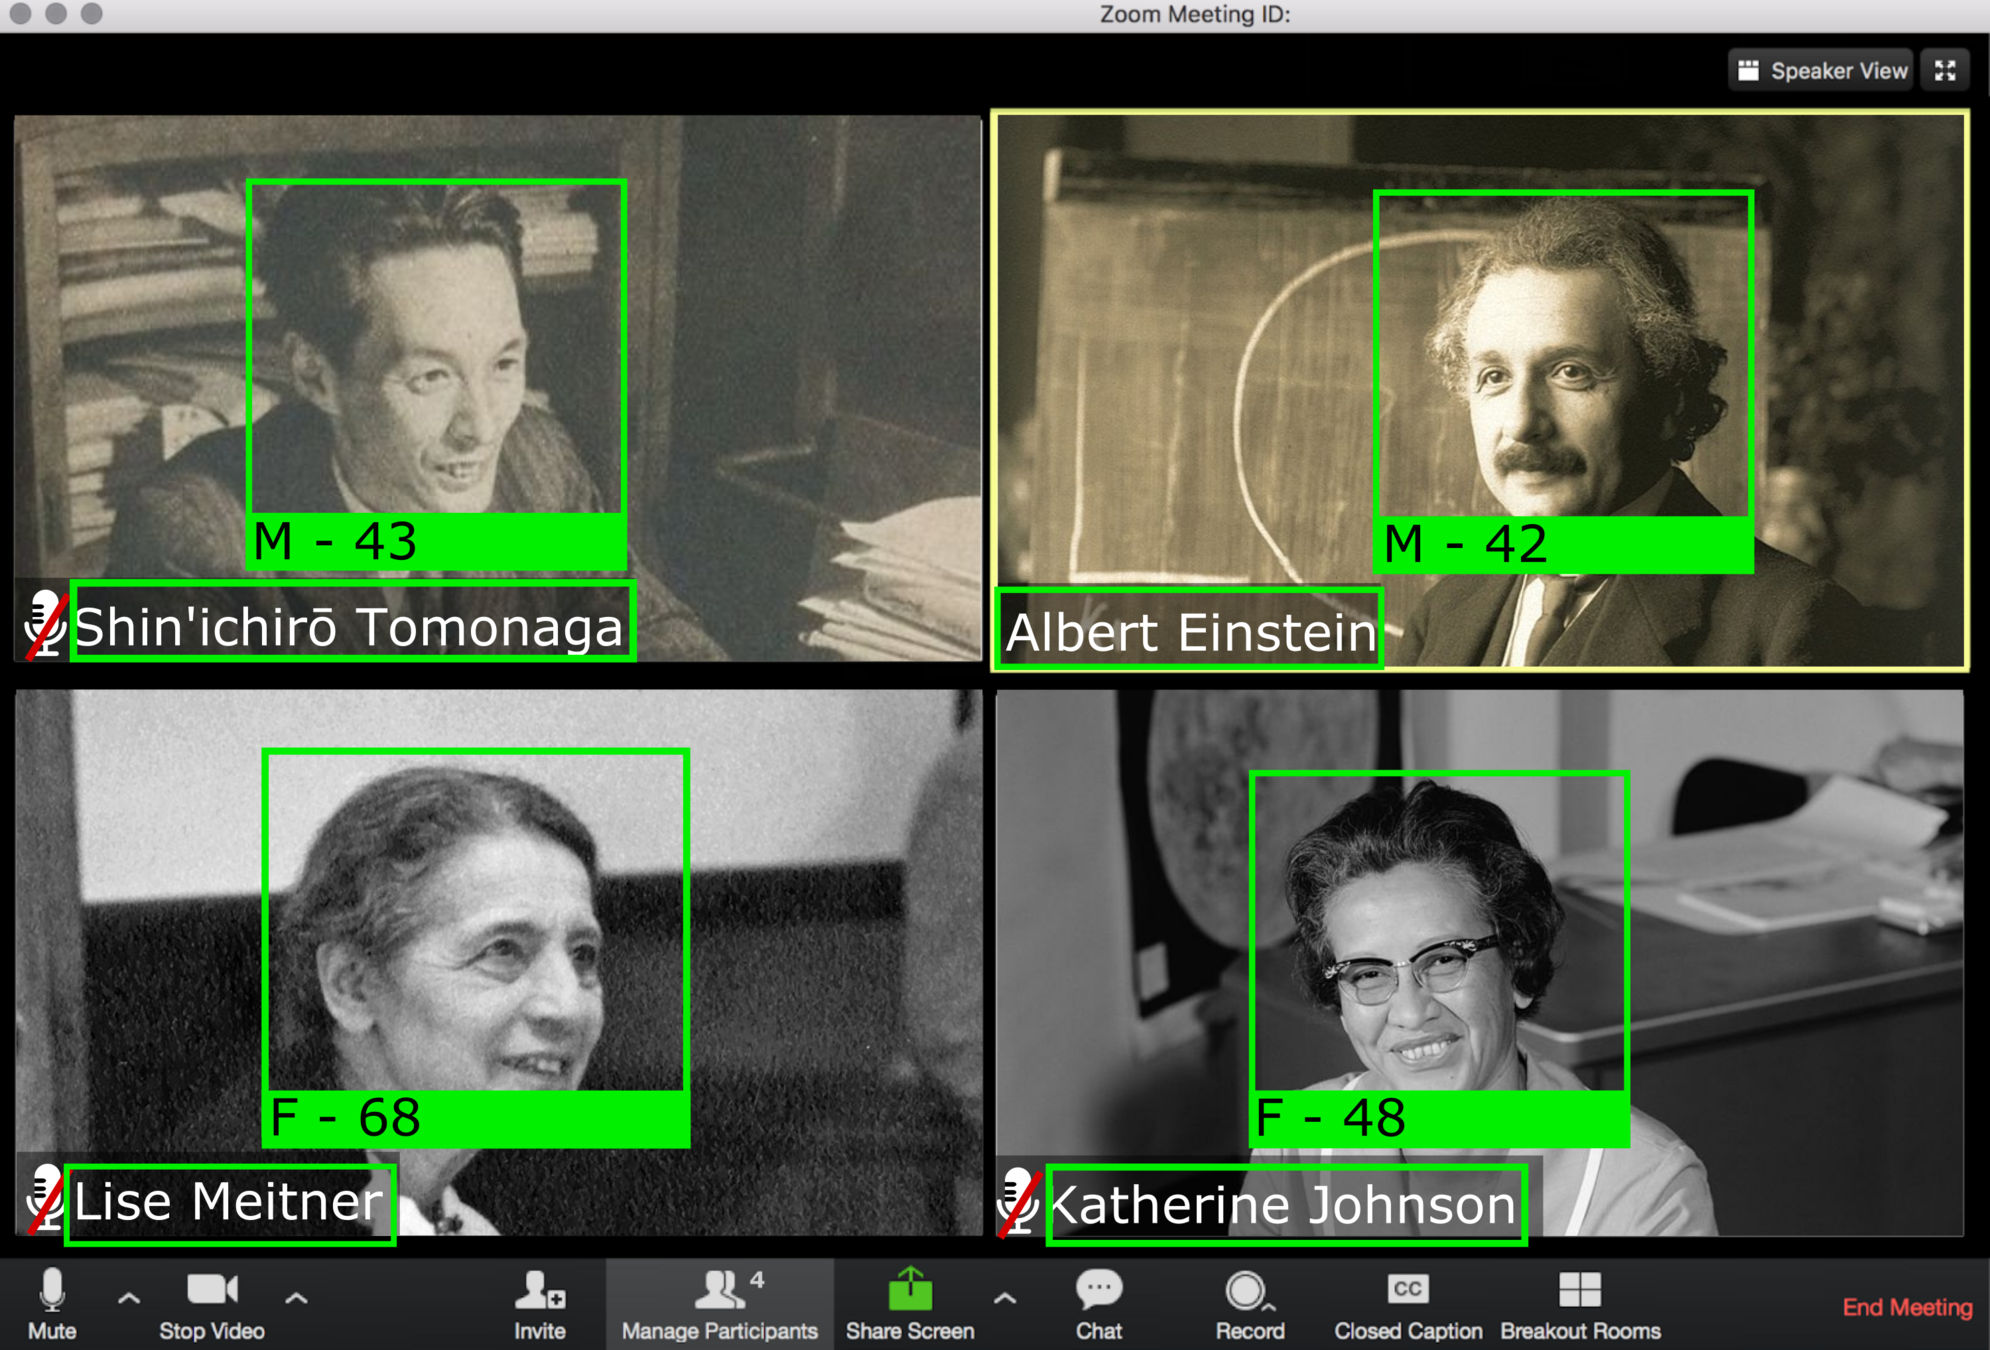
Task: Click the End Meeting button
Action: point(1906,1307)
